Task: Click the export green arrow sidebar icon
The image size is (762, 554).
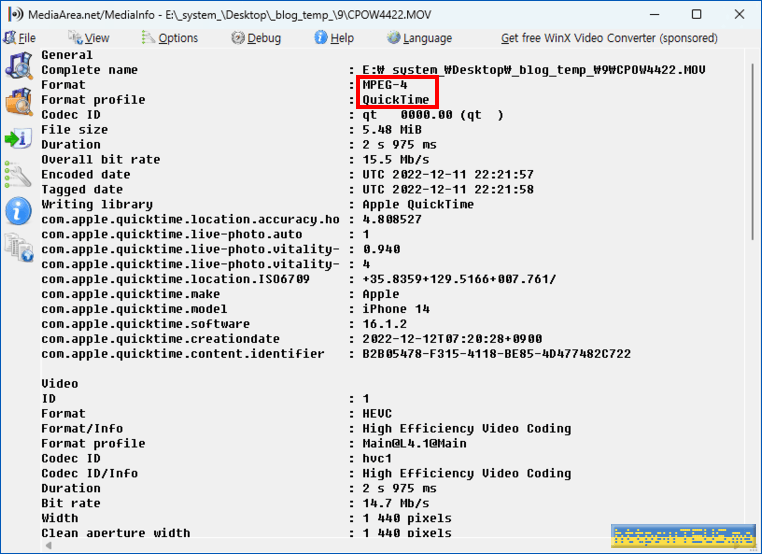Action: tap(18, 139)
